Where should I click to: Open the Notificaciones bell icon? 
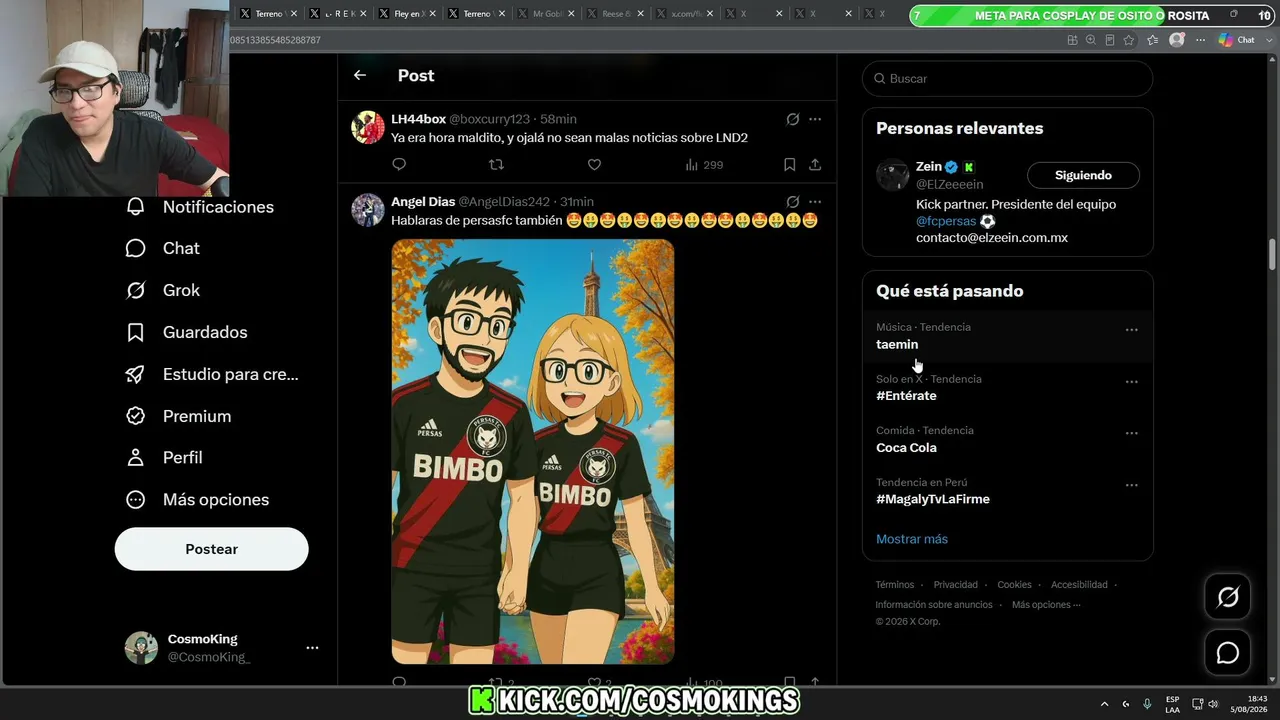(136, 207)
